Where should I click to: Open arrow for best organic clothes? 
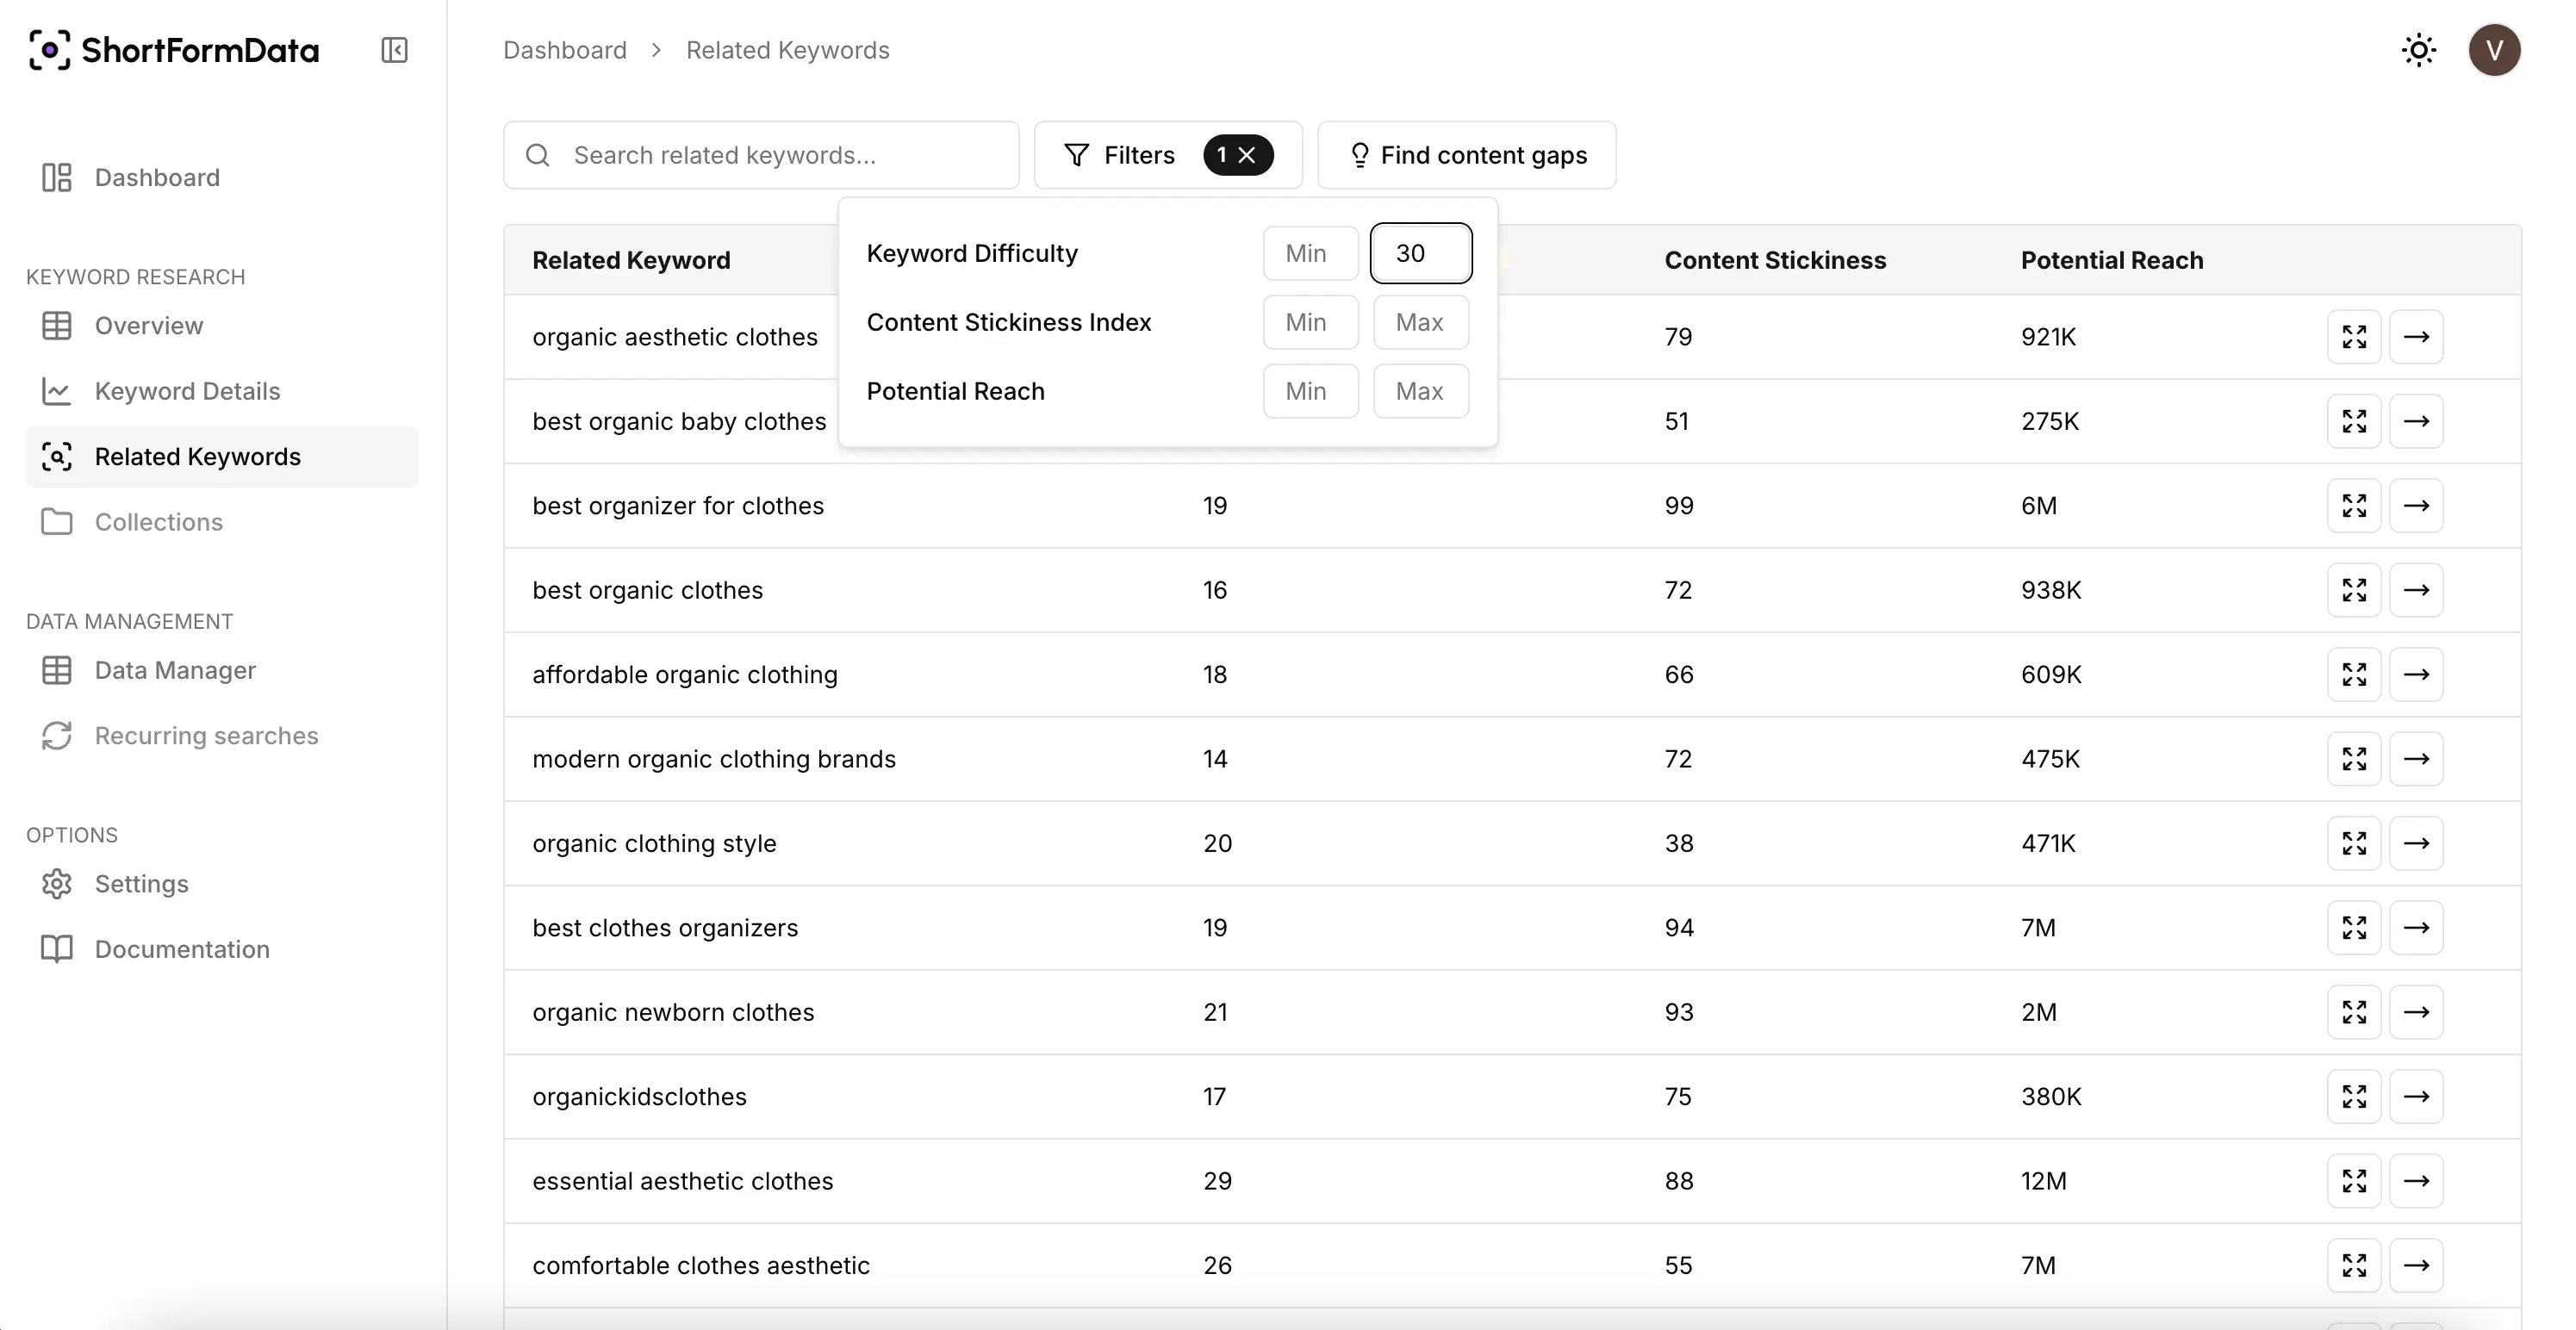pyautogui.click(x=2416, y=590)
